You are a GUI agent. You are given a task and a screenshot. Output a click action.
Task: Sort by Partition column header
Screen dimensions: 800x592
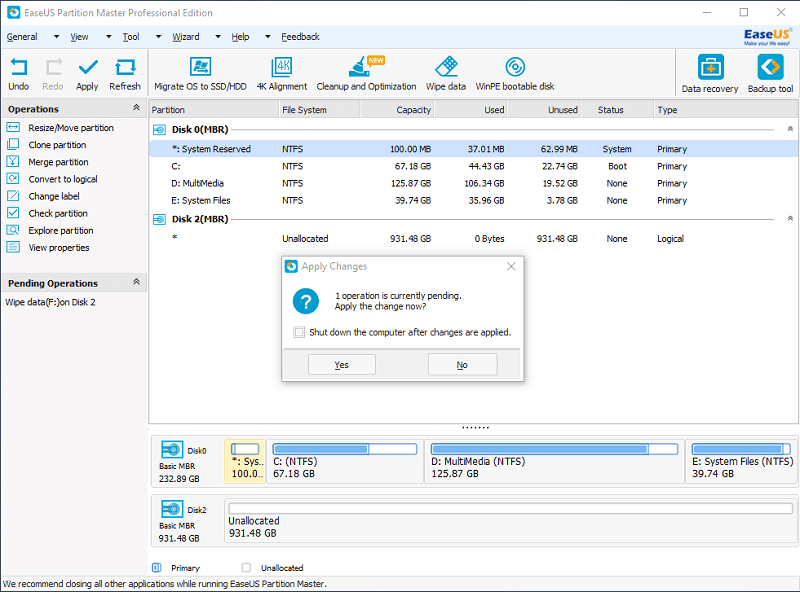click(x=214, y=110)
